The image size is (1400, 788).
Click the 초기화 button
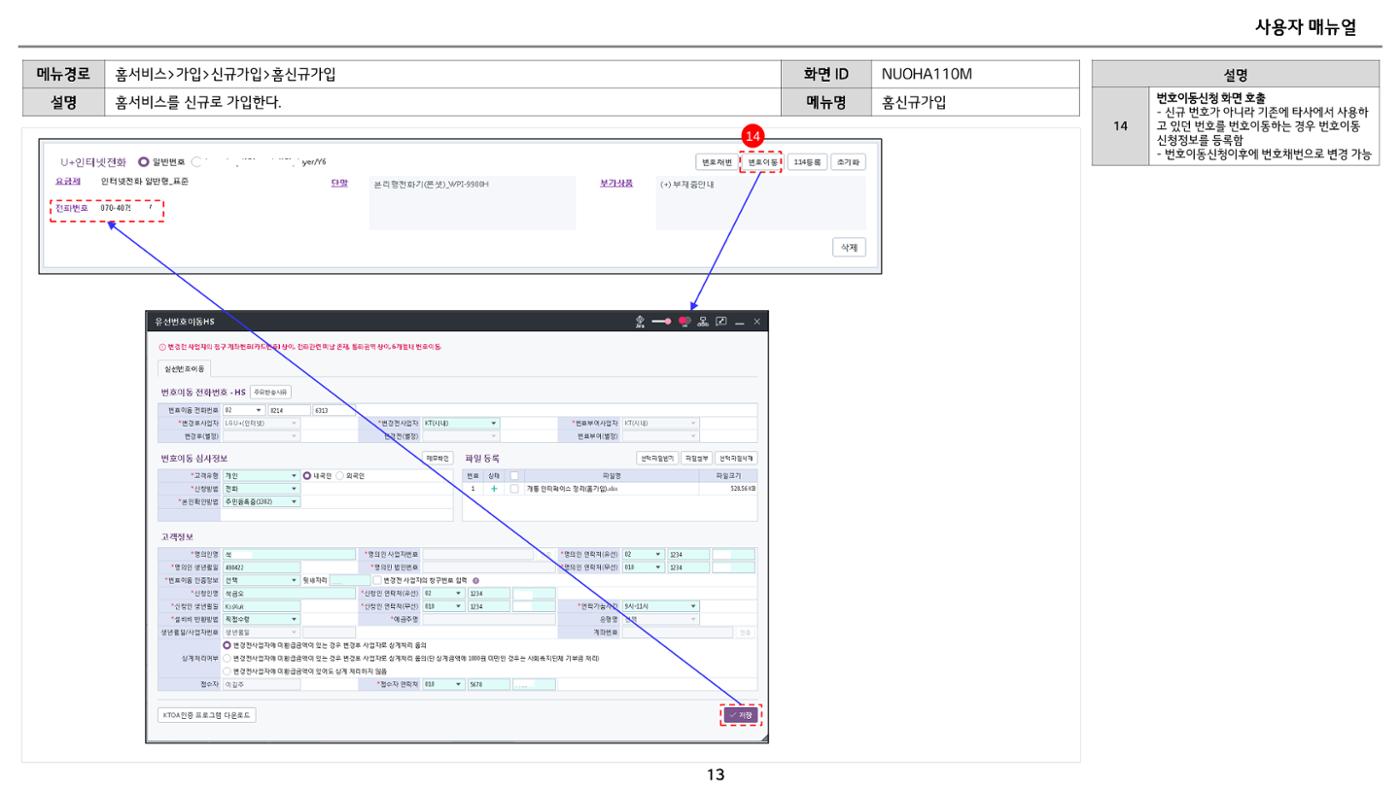click(848, 162)
